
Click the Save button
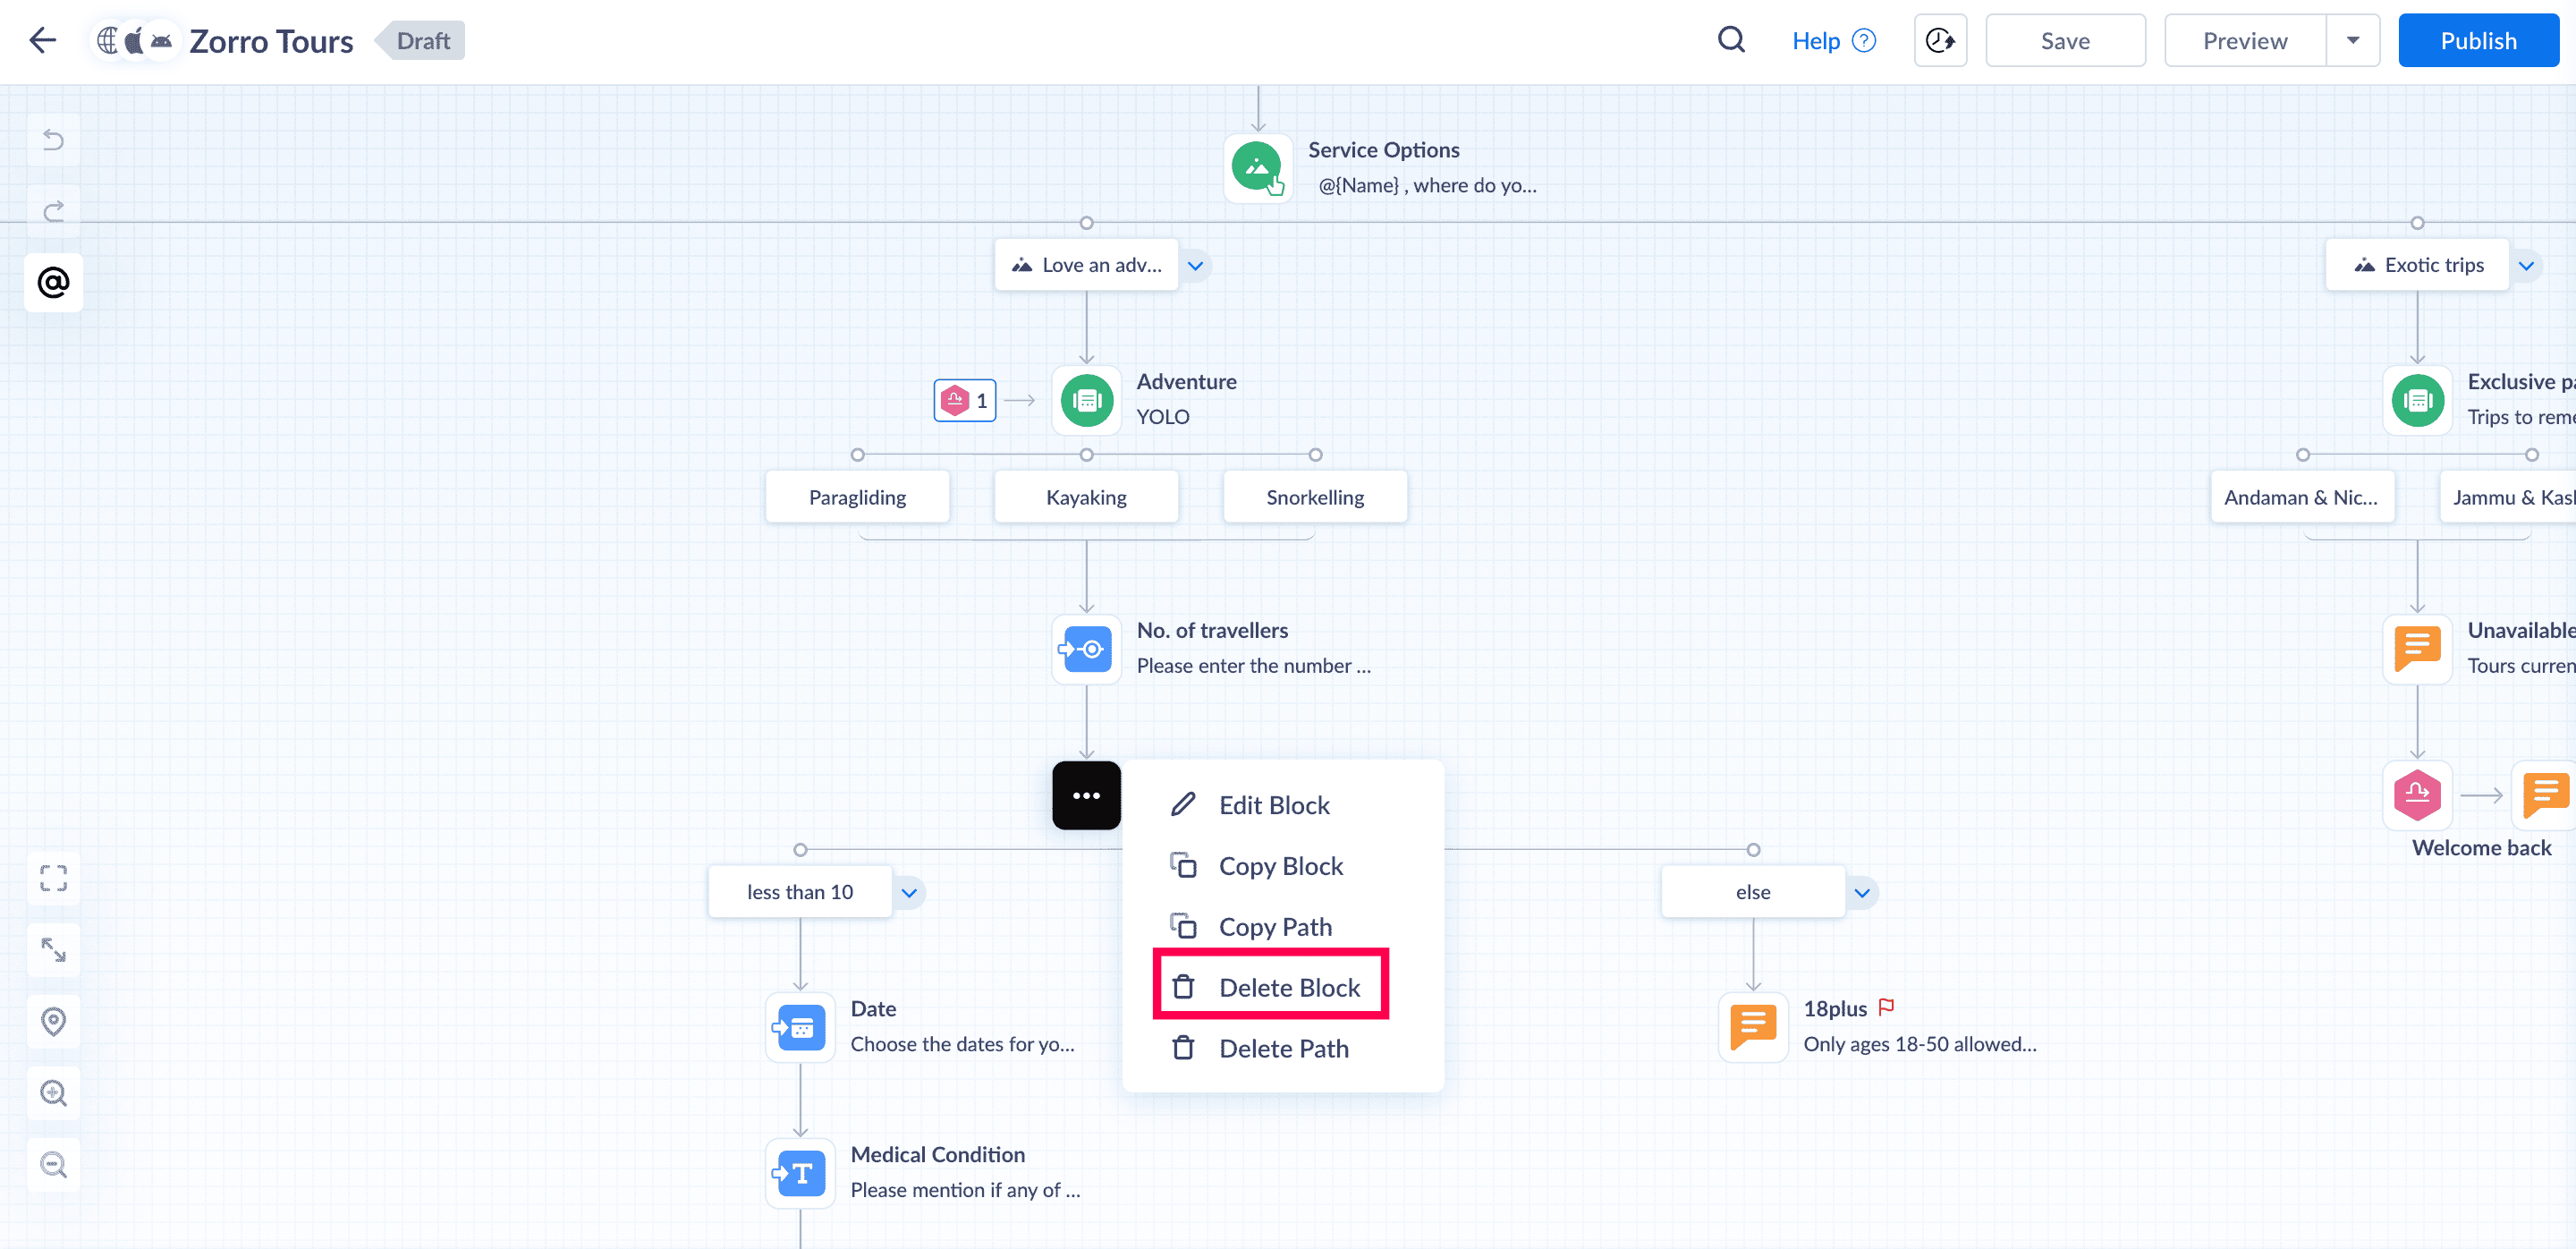coord(2064,41)
